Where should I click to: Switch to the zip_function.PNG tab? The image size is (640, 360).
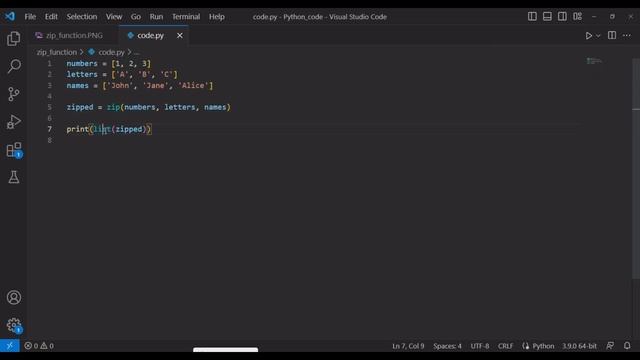pyautogui.click(x=74, y=36)
